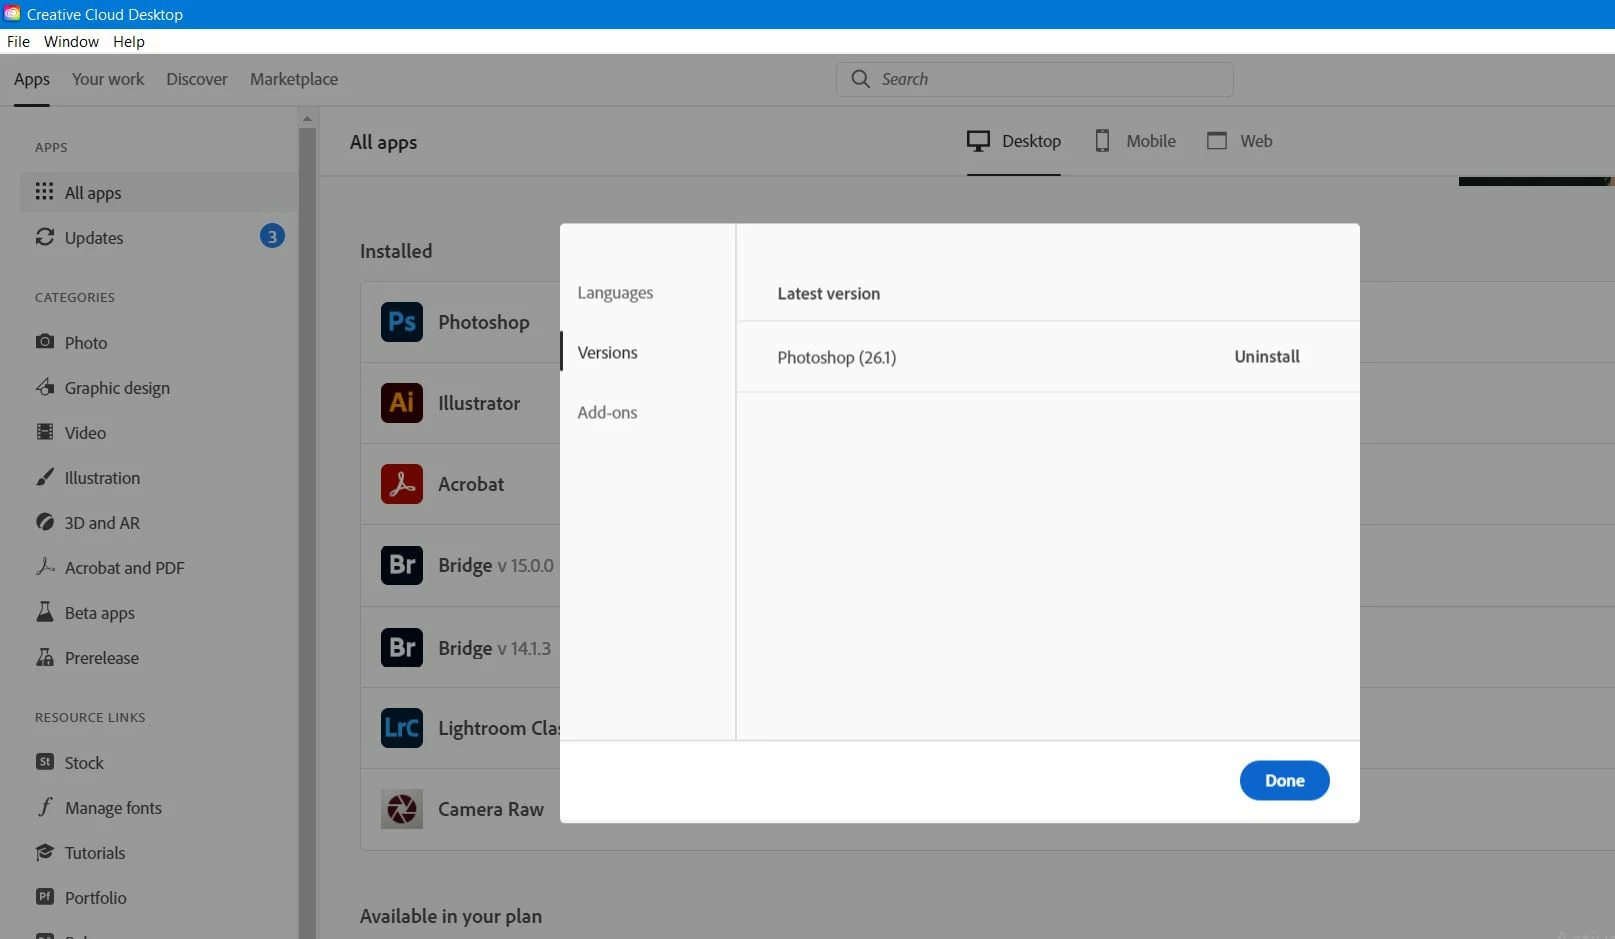This screenshot has width=1615, height=939.
Task: Open the File menu
Action: [x=18, y=42]
